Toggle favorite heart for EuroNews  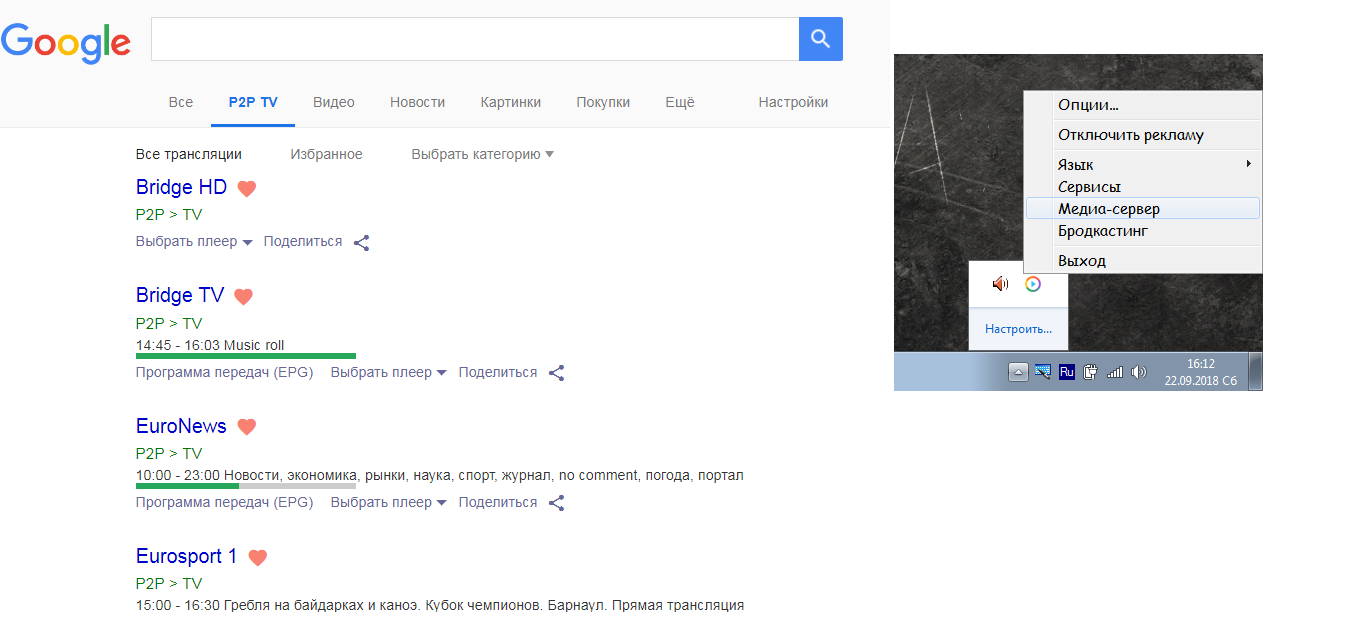[247, 427]
